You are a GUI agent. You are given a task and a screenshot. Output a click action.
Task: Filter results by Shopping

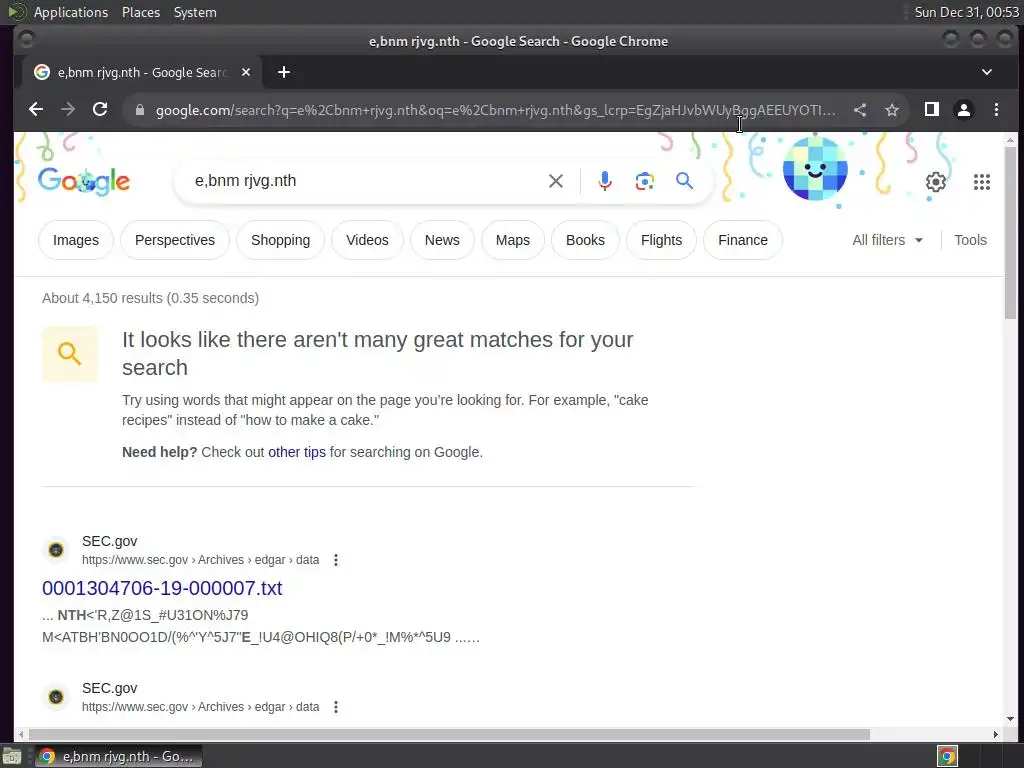(x=281, y=240)
